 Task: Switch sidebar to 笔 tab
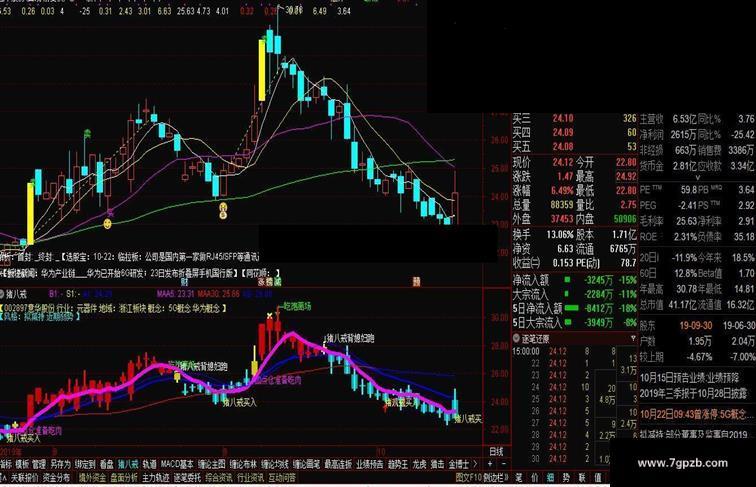pos(519,478)
